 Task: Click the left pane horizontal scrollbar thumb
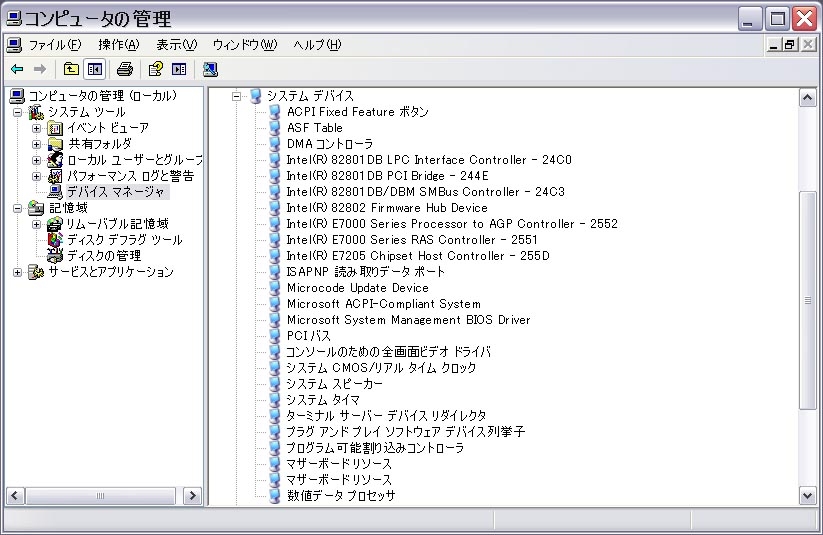point(100,496)
